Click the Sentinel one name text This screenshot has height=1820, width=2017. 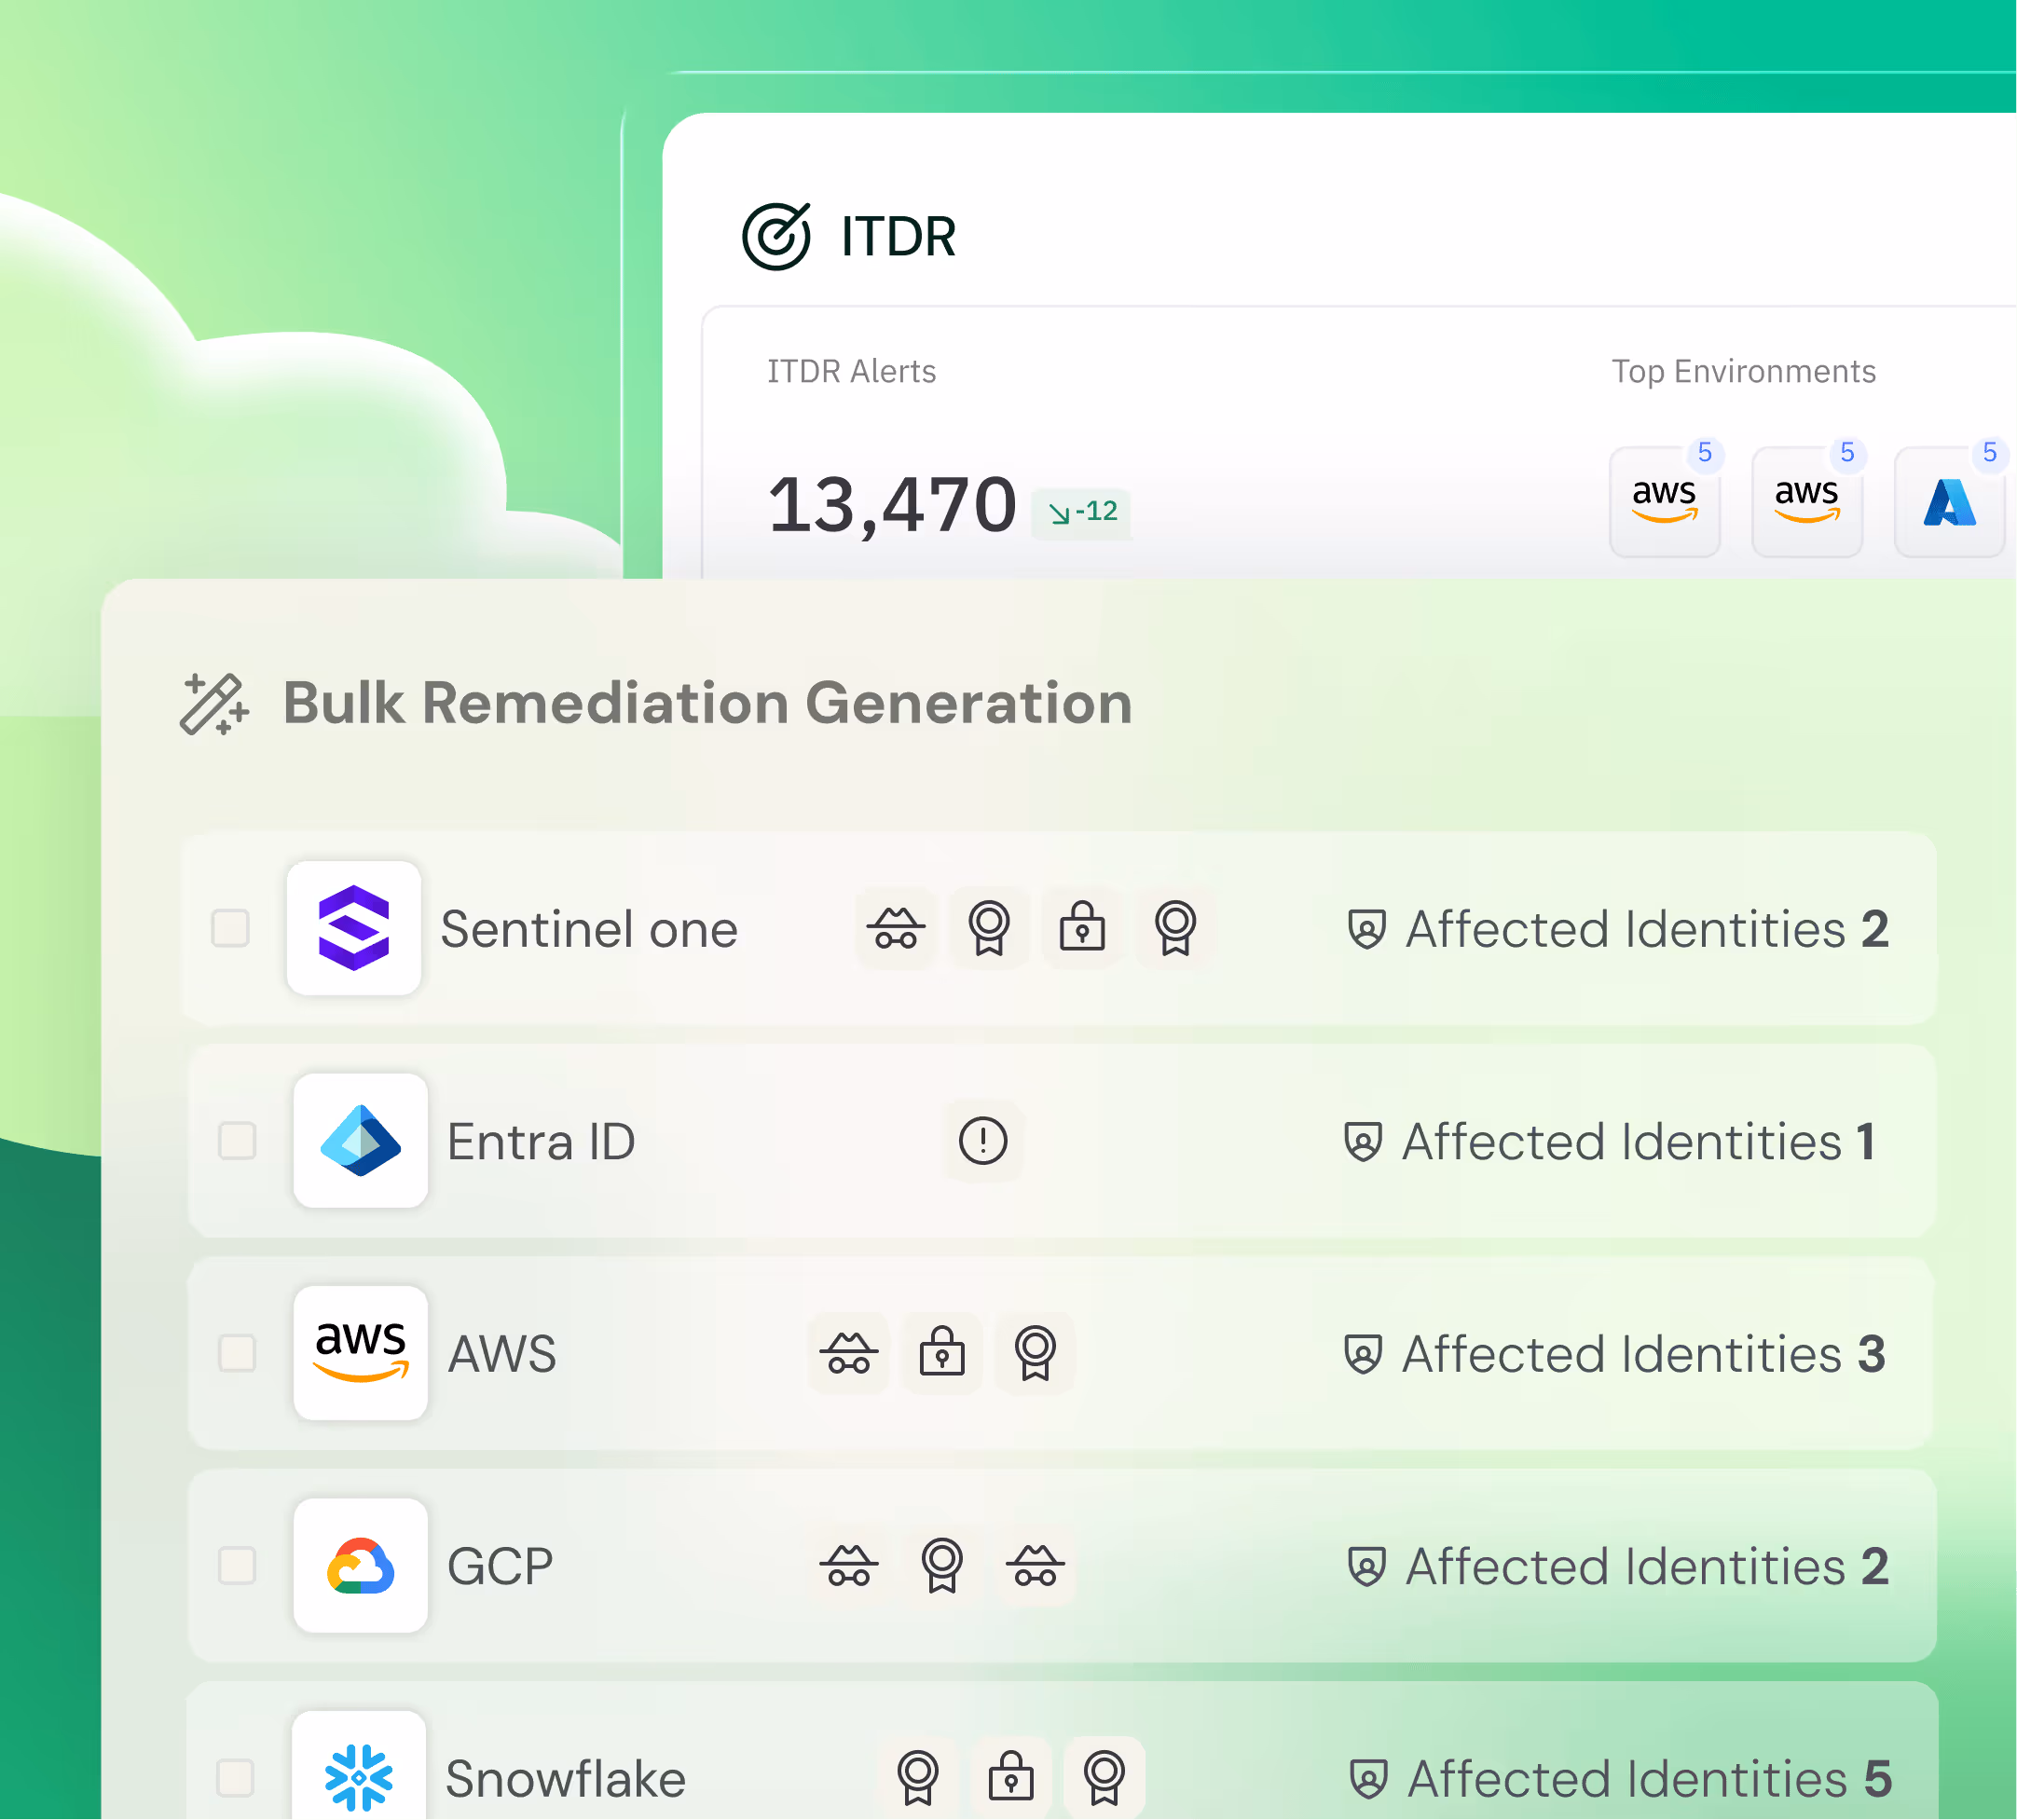tap(589, 930)
